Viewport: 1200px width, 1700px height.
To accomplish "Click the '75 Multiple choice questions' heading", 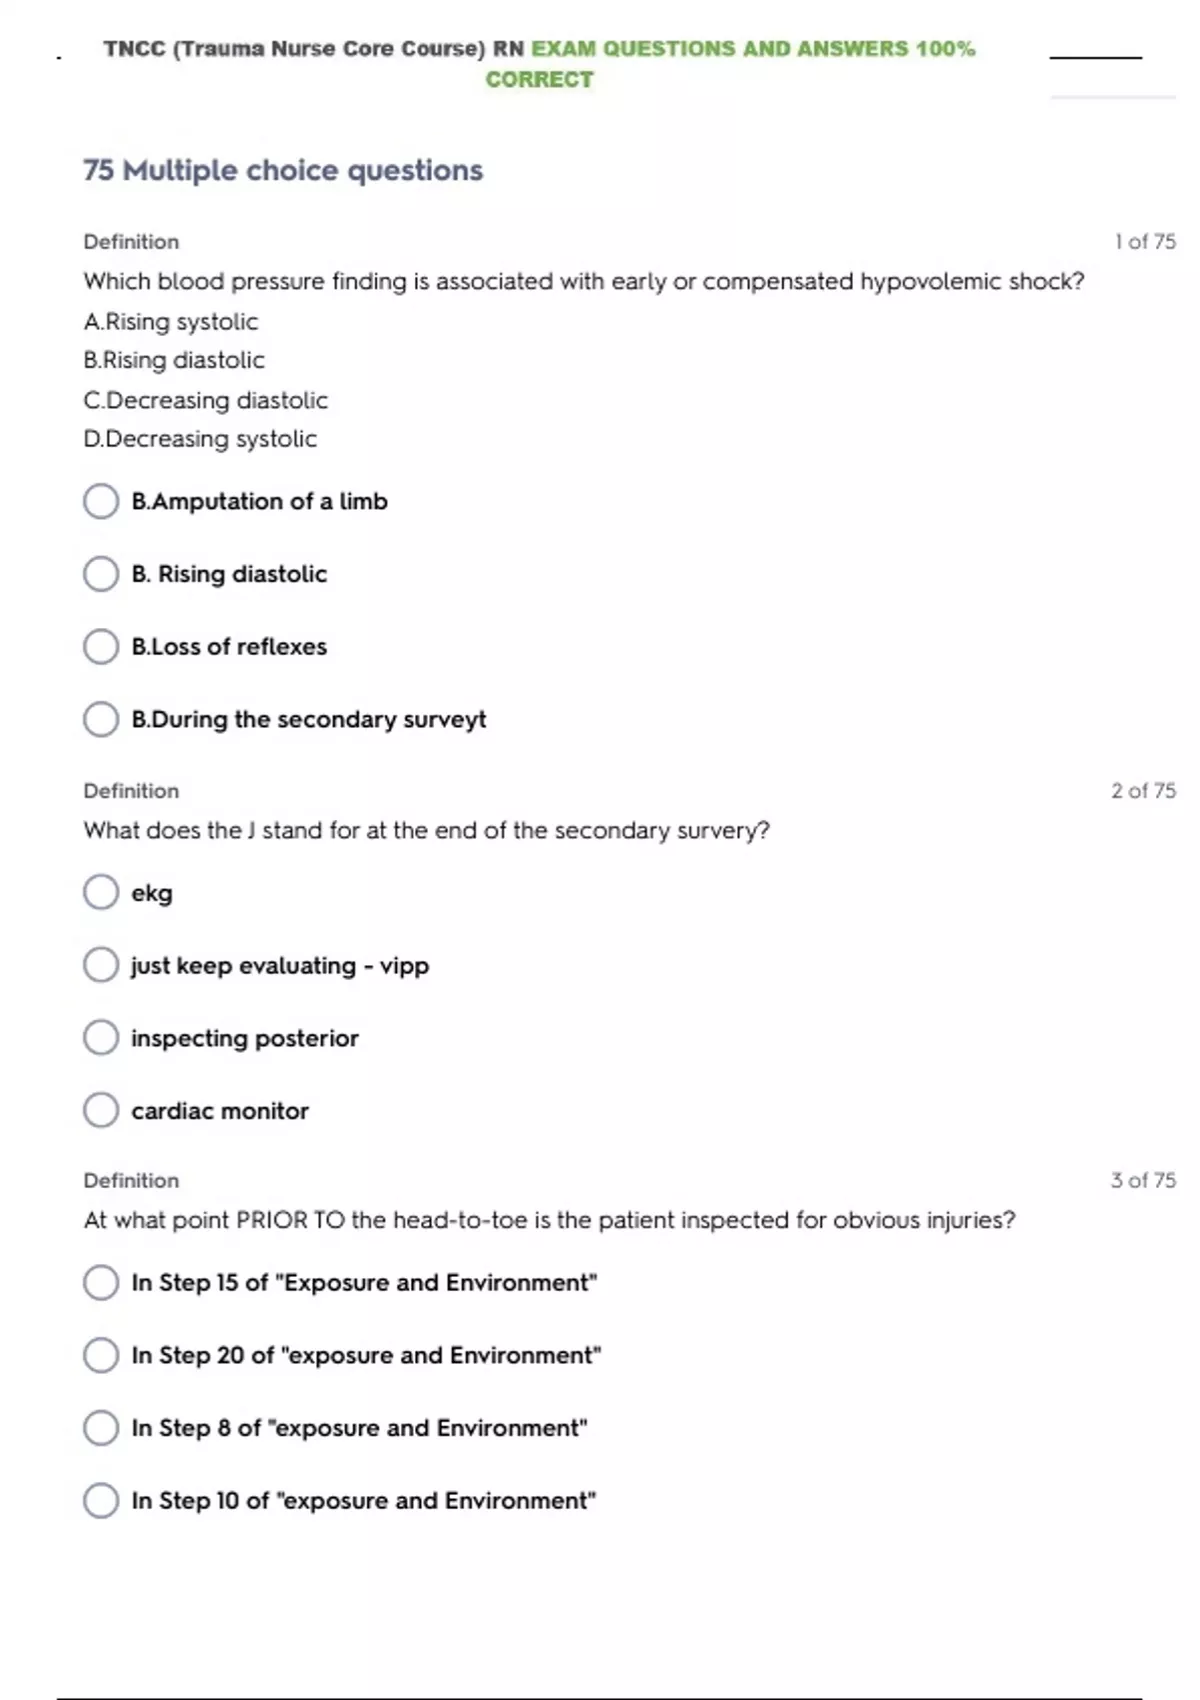I will [x=283, y=171].
